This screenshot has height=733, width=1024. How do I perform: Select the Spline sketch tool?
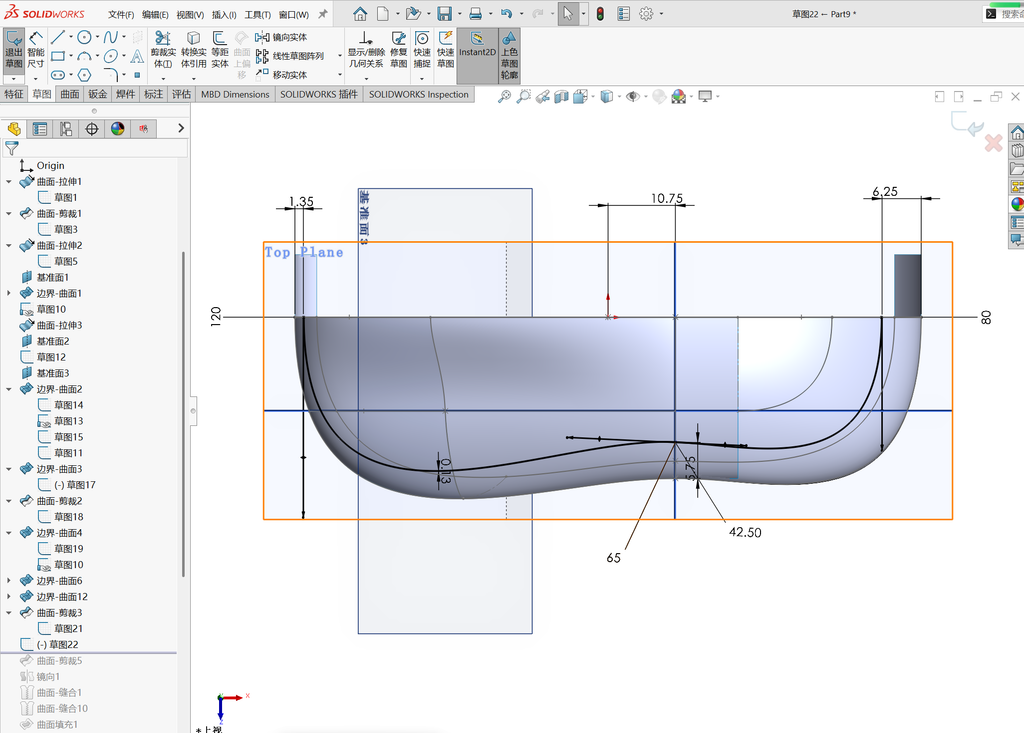(x=110, y=37)
